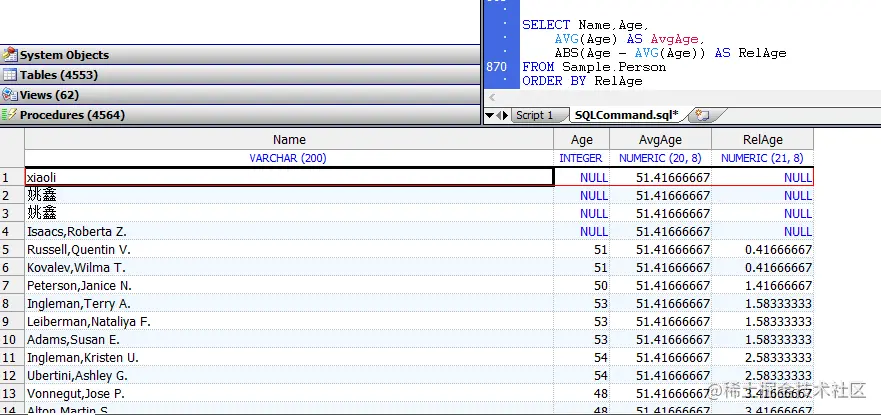Click the NULL Age cell for xiaoli

click(582, 177)
